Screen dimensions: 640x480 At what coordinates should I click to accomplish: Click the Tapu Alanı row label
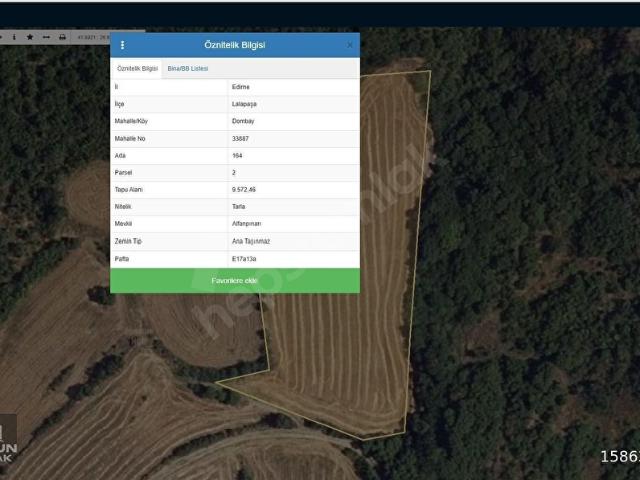point(128,190)
